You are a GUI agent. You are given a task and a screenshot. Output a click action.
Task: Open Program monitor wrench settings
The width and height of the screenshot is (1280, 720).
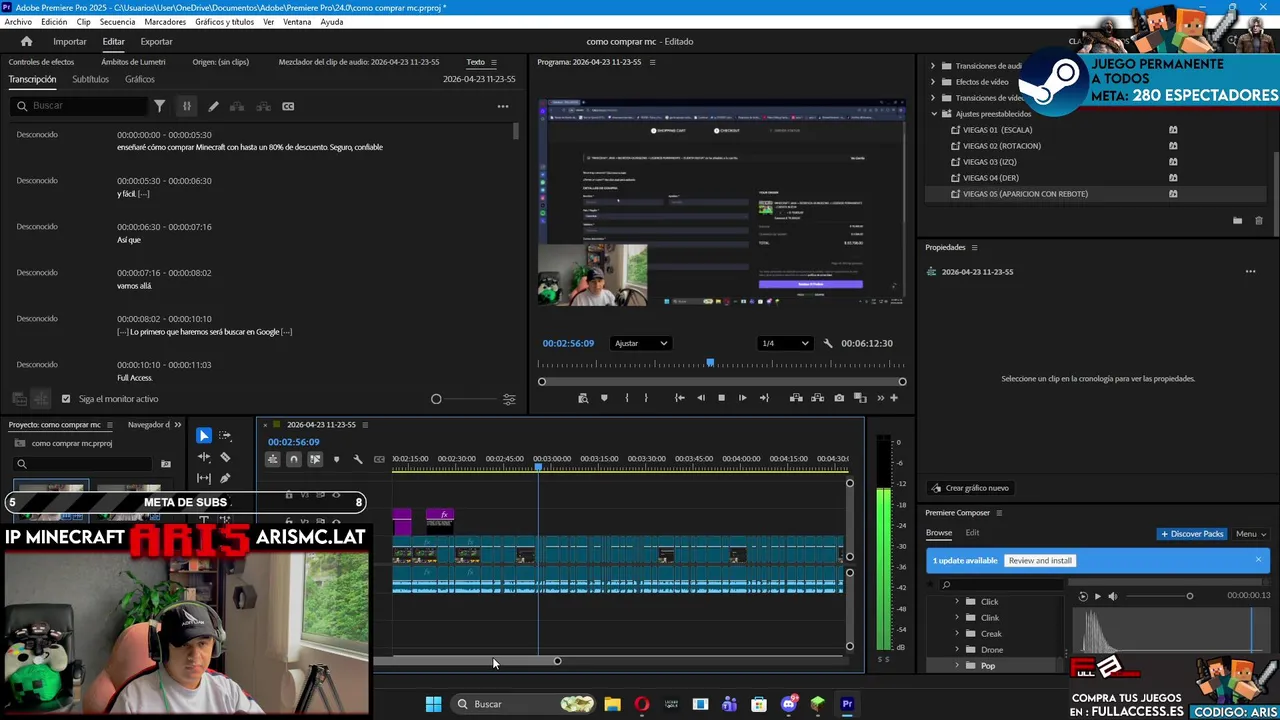828,343
